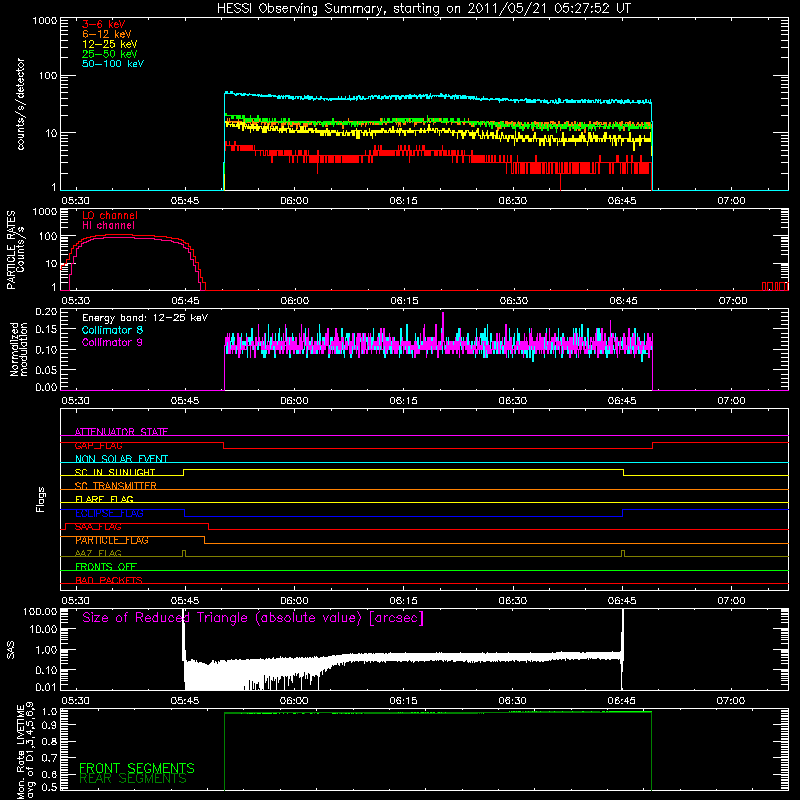Viewport: 800px width, 800px height.
Task: Click the HESSI Observing Summary plot title
Action: tap(424, 9)
